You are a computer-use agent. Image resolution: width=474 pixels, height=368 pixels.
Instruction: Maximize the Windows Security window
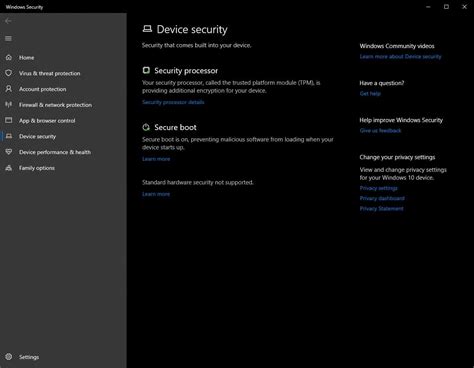coord(446,7)
